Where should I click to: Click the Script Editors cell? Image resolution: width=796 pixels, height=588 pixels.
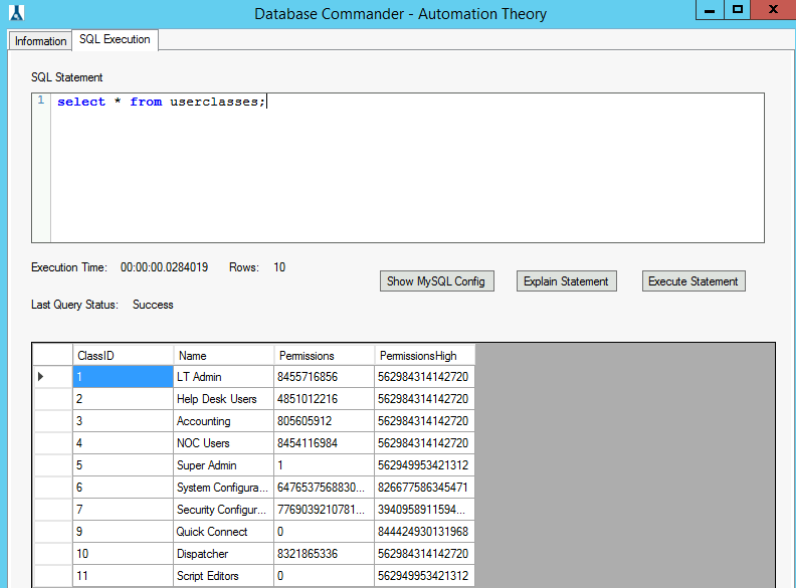[224, 576]
